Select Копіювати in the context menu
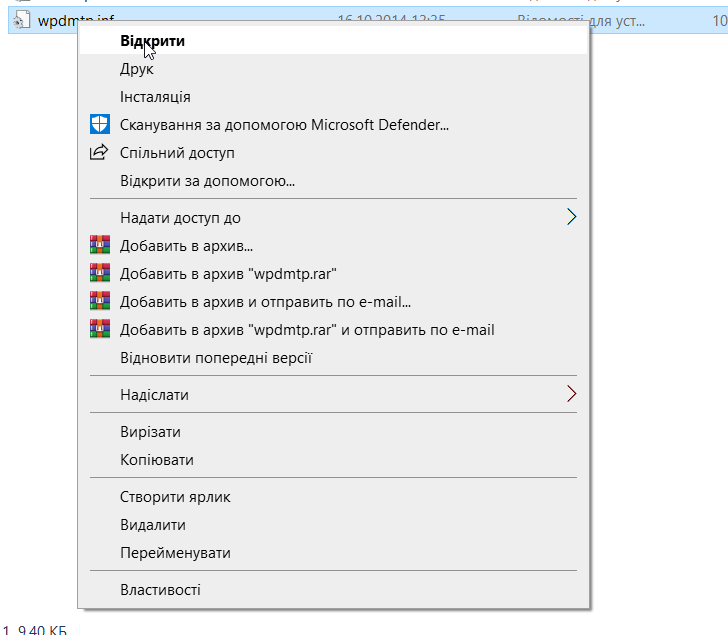Viewport: 728px width, 635px height. tap(333, 459)
